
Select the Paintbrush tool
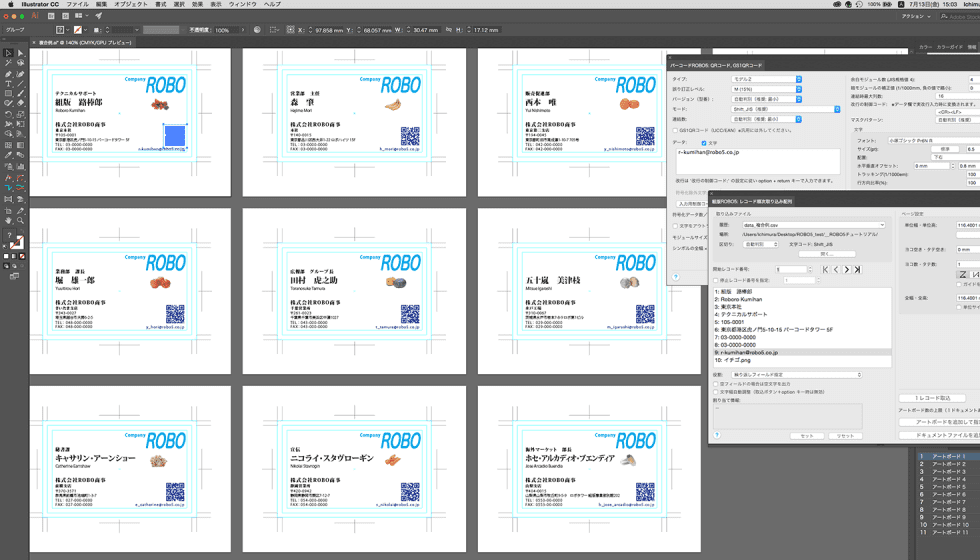(20, 94)
